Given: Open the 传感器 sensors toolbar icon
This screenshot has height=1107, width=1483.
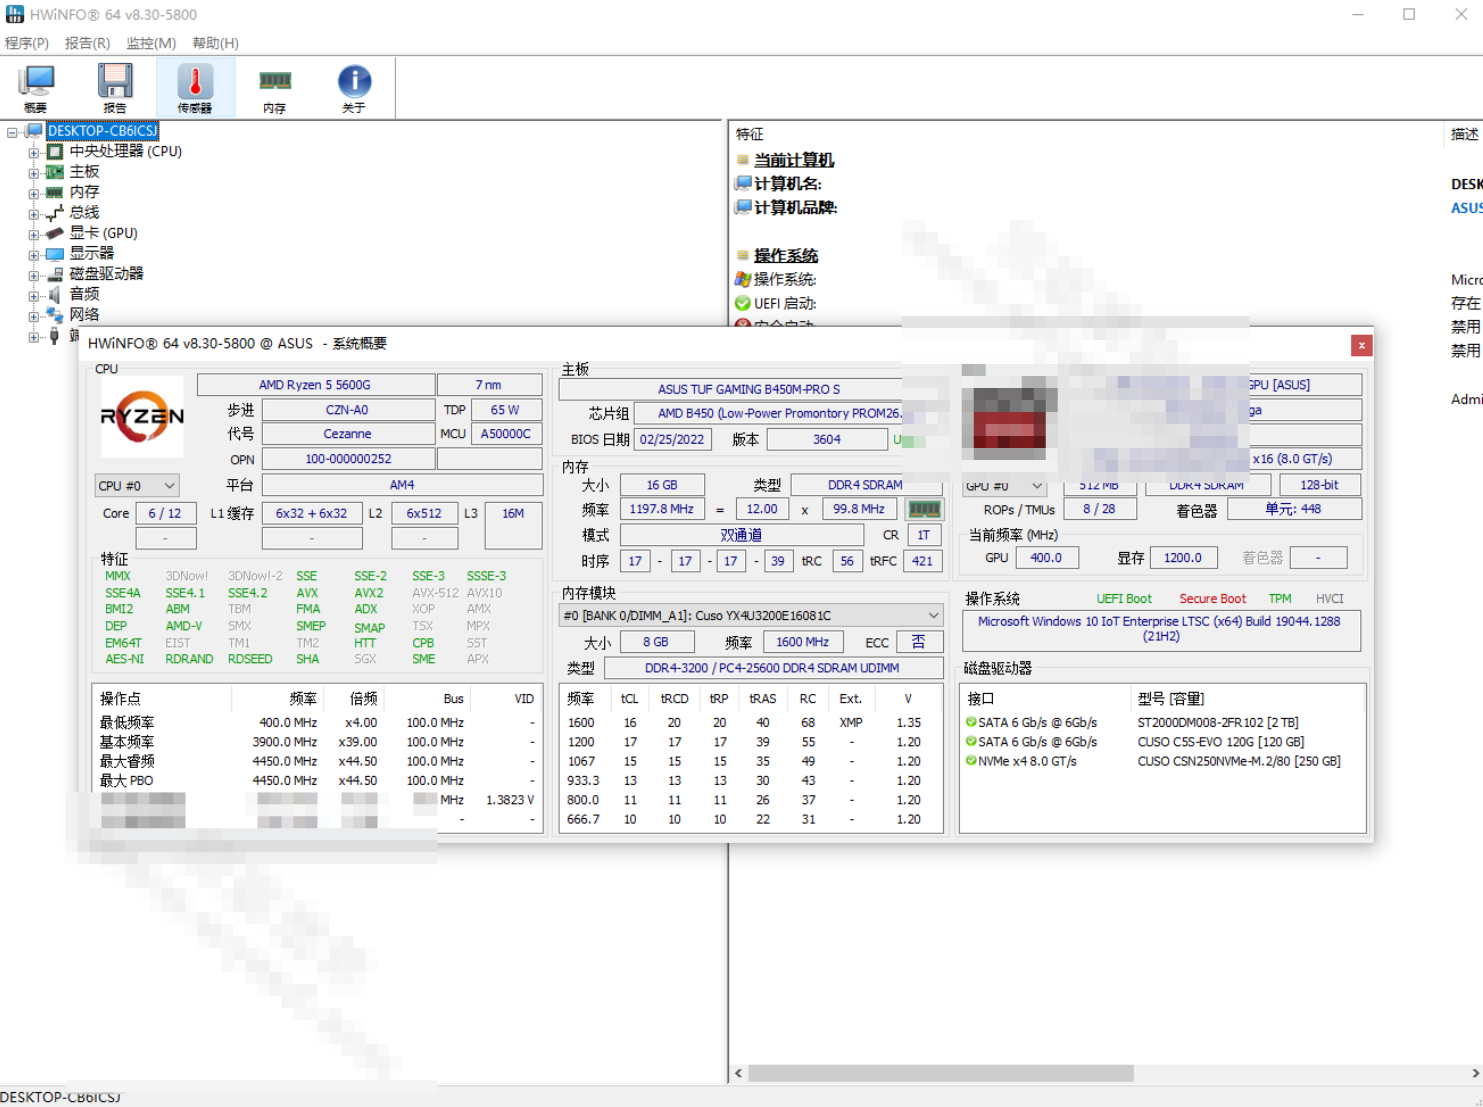Looking at the screenshot, I should tap(195, 88).
